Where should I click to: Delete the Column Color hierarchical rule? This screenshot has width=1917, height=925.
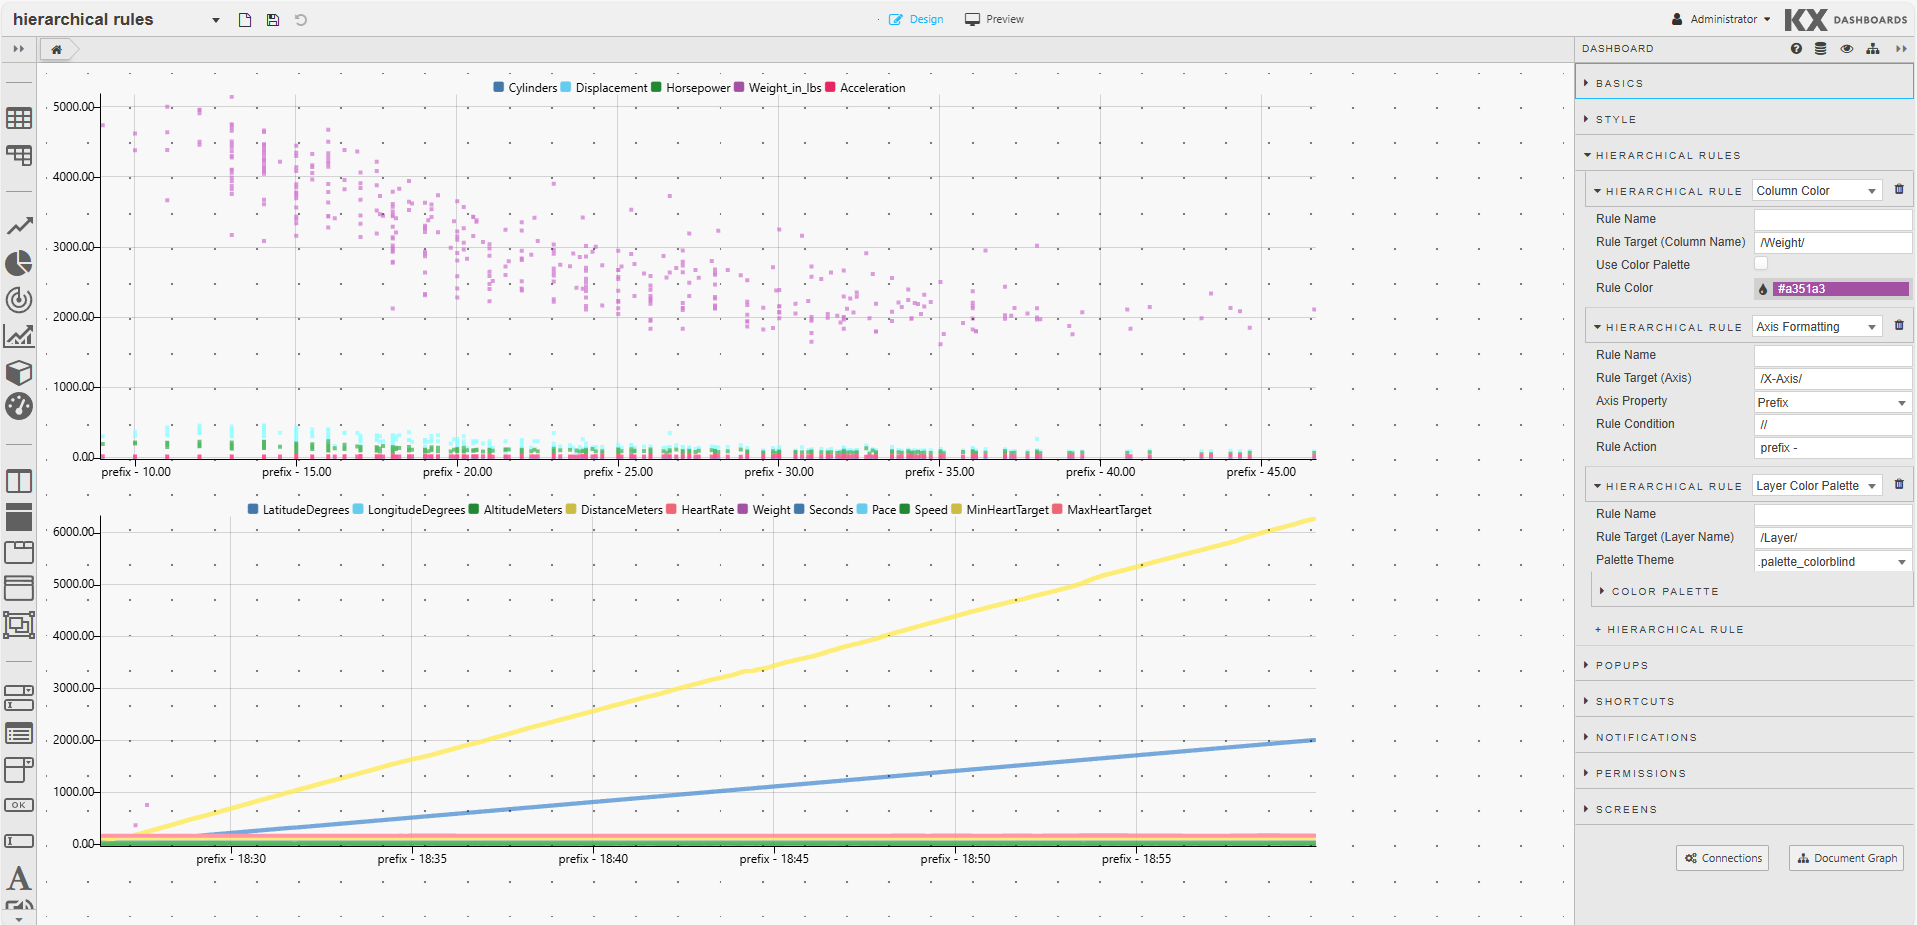(1899, 190)
